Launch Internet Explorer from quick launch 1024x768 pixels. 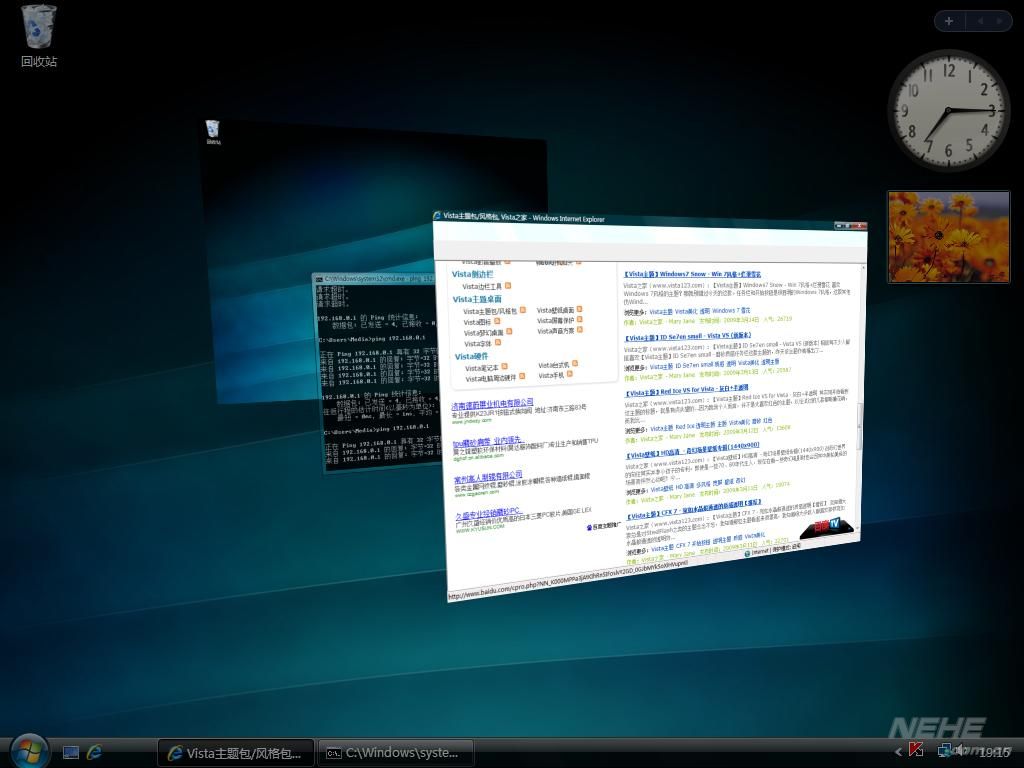(94, 752)
